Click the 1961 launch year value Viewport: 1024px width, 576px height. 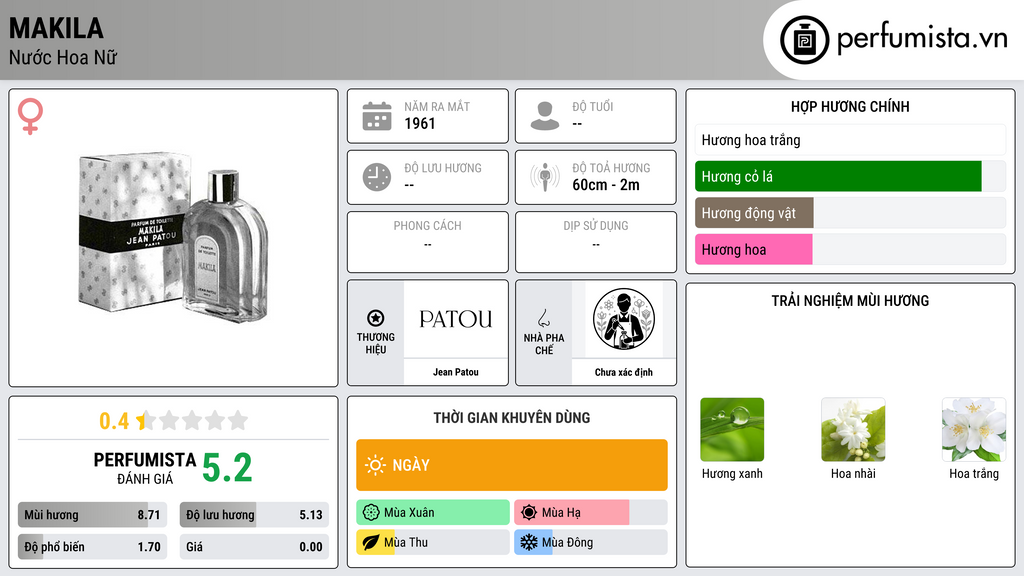tap(419, 123)
